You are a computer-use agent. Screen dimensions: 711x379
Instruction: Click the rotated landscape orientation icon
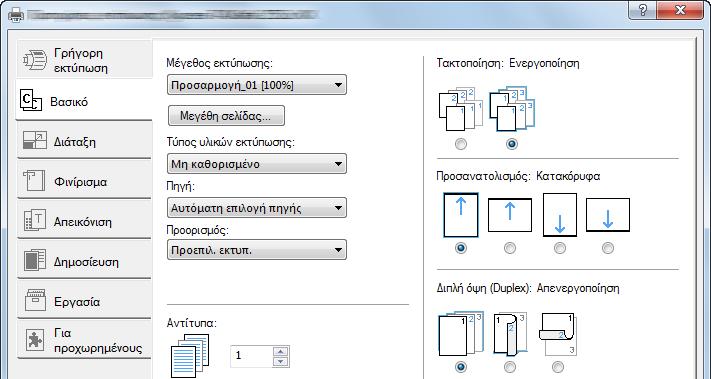pos(608,215)
